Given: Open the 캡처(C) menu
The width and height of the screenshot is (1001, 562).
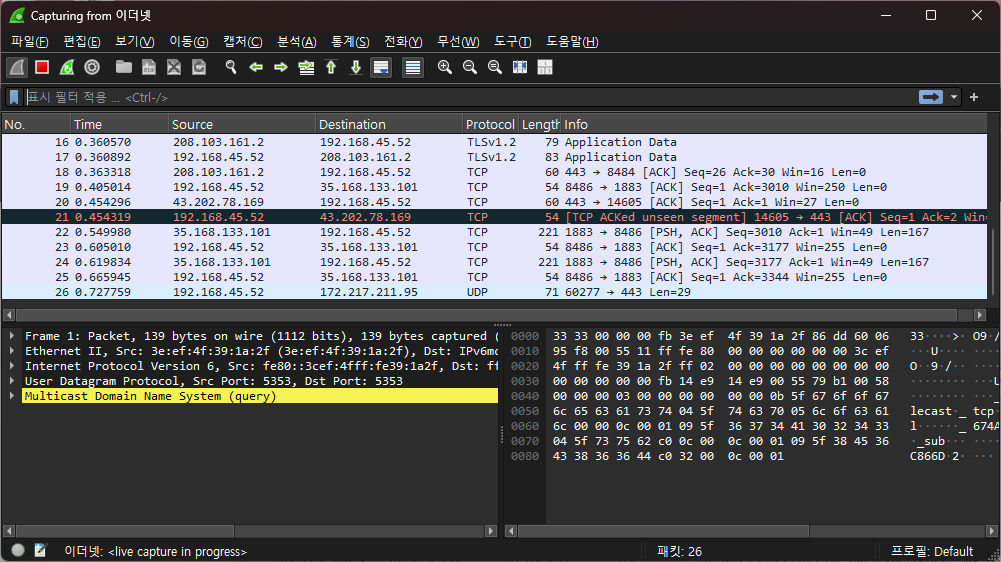Looking at the screenshot, I should click(243, 42).
